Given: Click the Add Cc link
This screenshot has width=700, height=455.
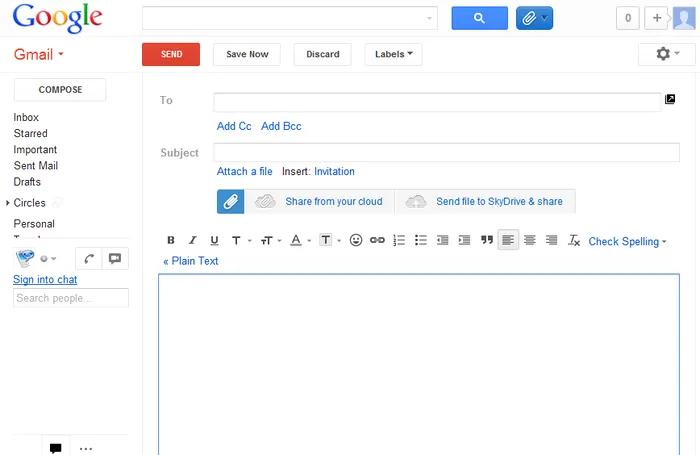Looking at the screenshot, I should [234, 126].
